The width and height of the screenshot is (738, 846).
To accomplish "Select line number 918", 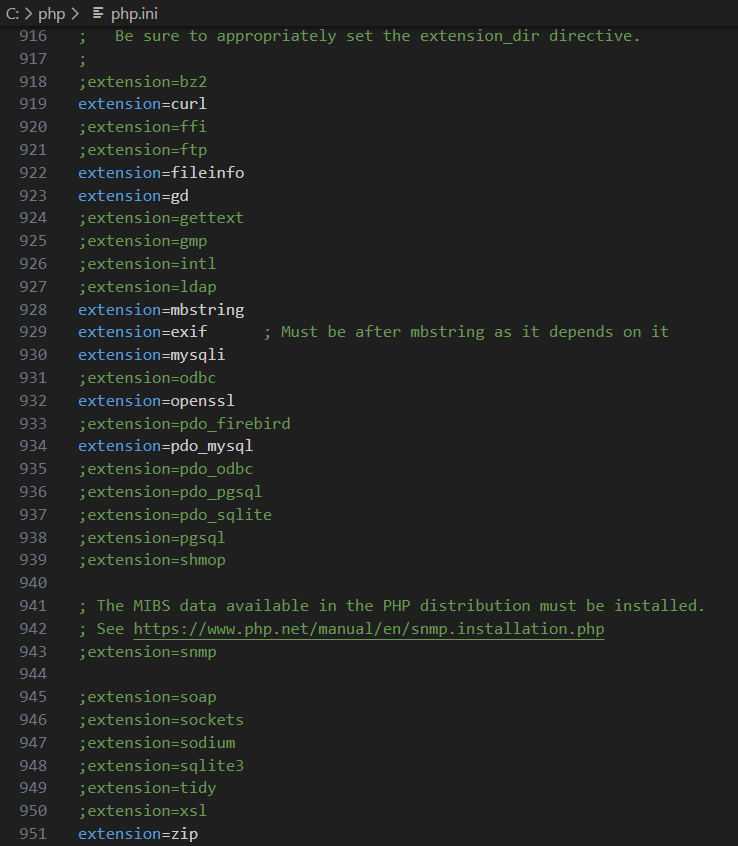I will (33, 81).
